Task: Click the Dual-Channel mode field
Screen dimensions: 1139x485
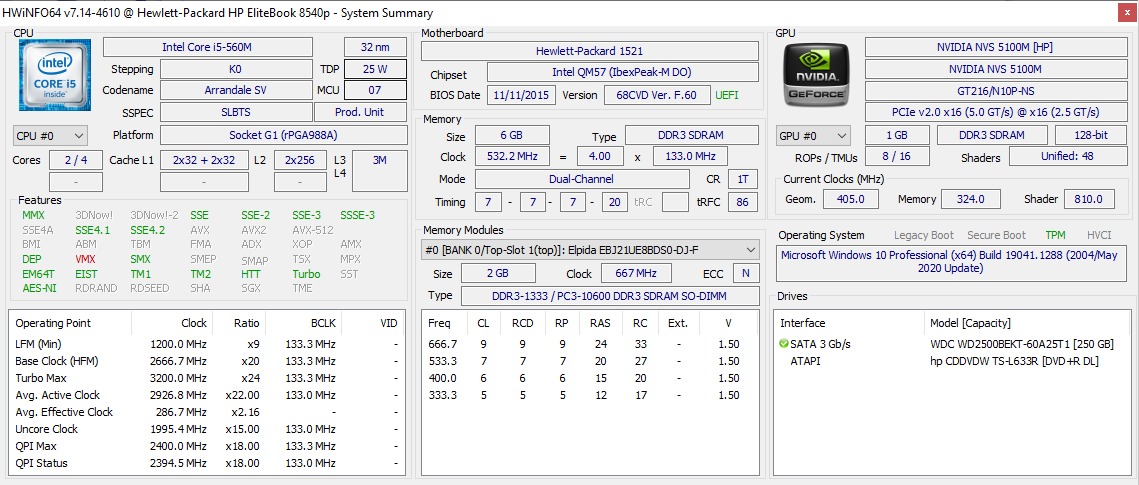Action: [582, 179]
